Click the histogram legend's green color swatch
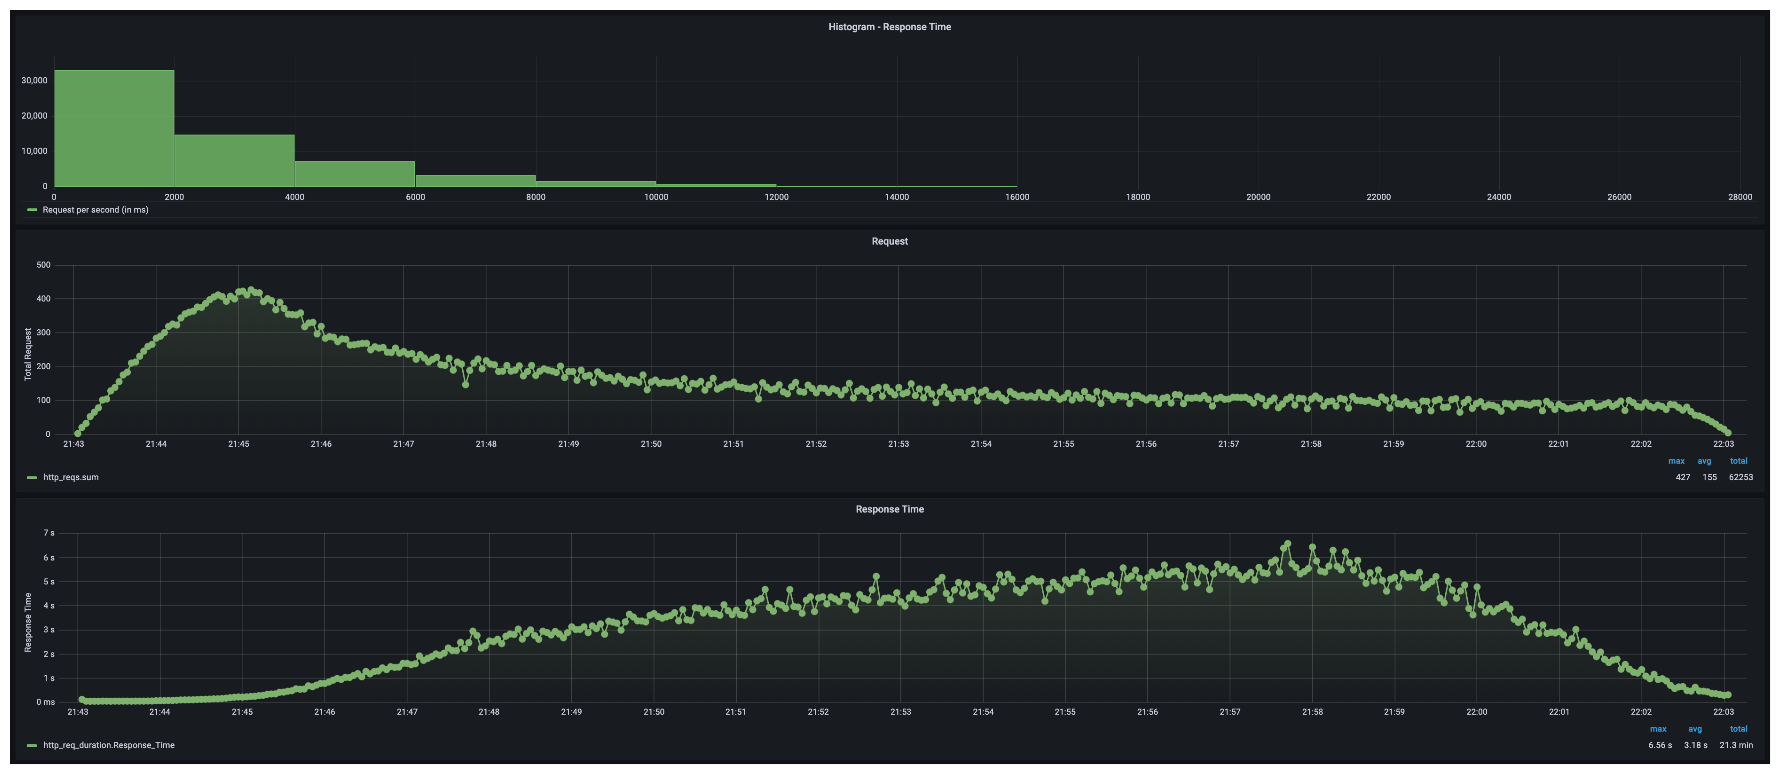This screenshot has width=1780, height=774. tap(32, 210)
